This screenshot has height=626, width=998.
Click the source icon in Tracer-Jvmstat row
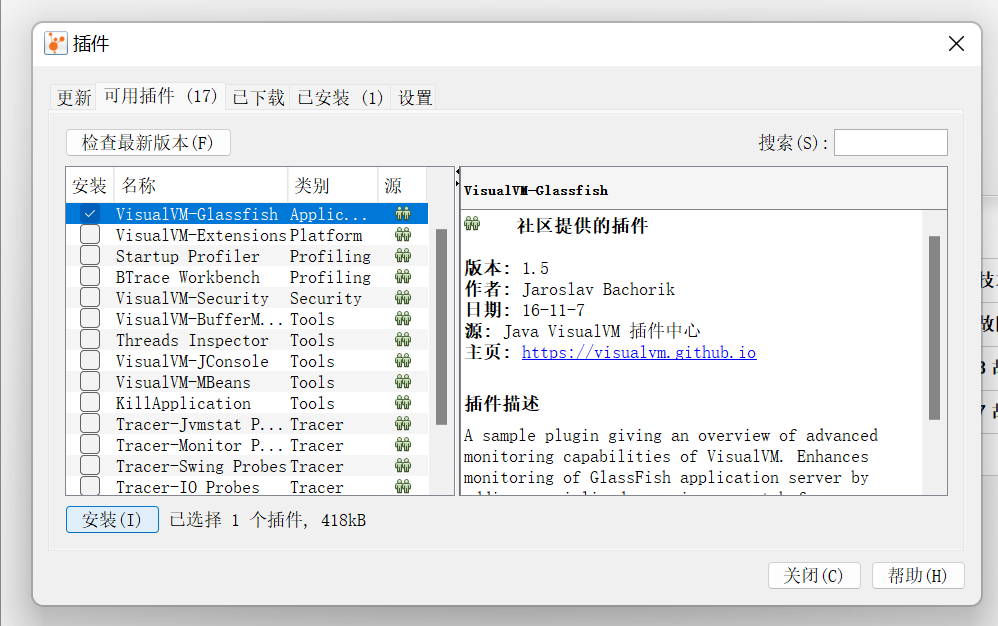click(x=403, y=424)
